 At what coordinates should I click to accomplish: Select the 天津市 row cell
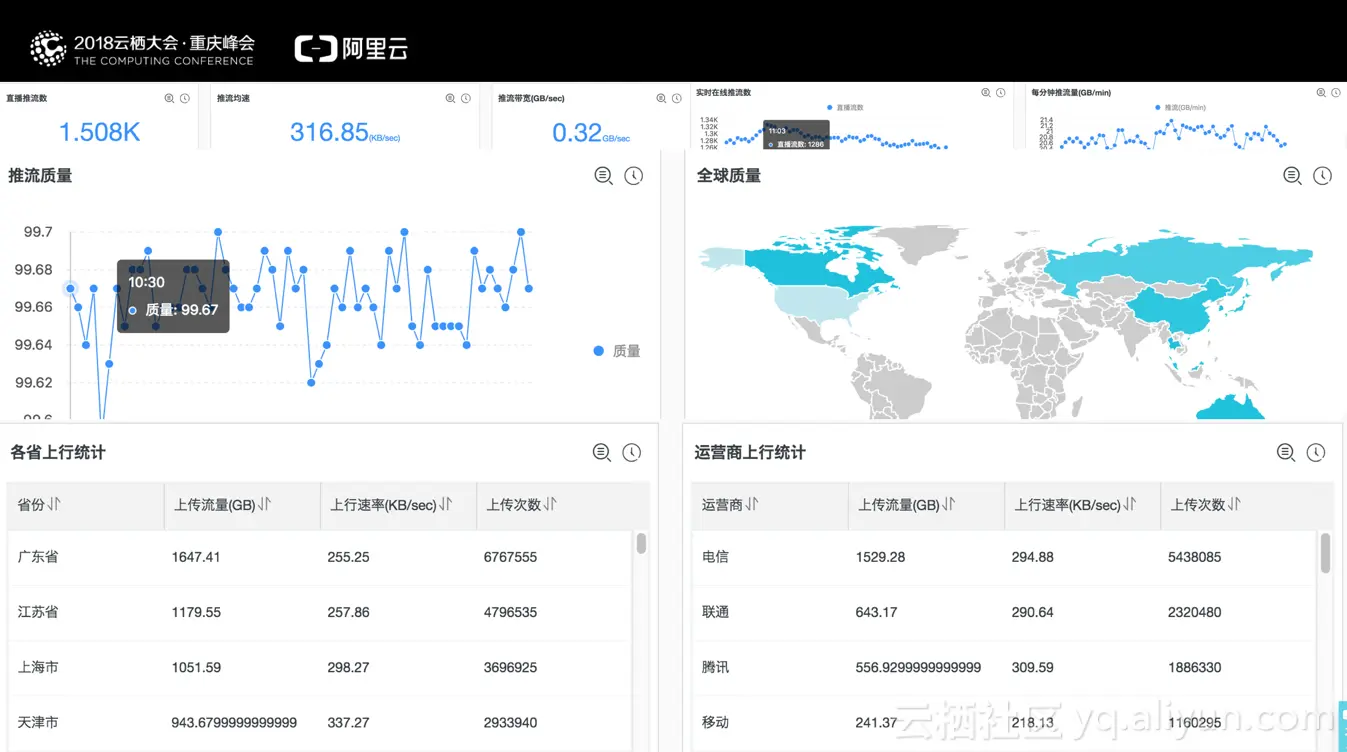(x=38, y=722)
